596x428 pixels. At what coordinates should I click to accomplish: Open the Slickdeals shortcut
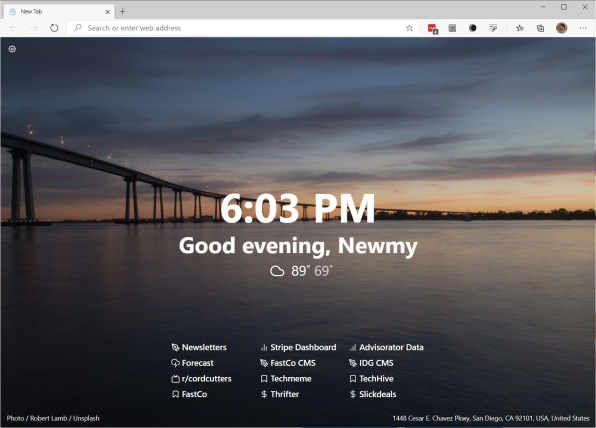click(x=373, y=394)
